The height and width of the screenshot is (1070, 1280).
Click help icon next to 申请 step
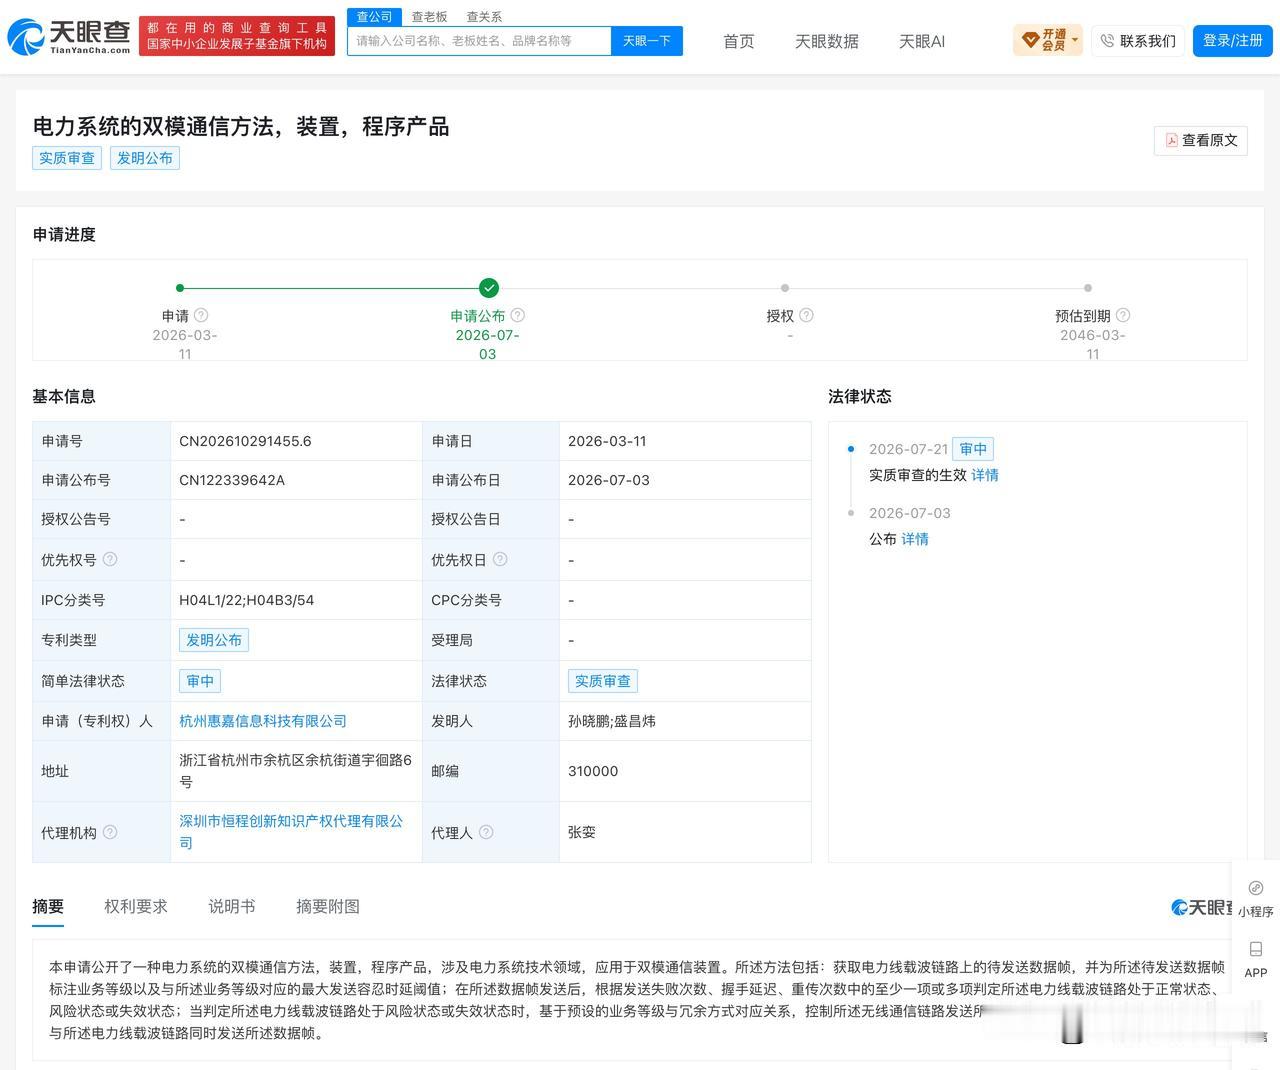pos(201,315)
